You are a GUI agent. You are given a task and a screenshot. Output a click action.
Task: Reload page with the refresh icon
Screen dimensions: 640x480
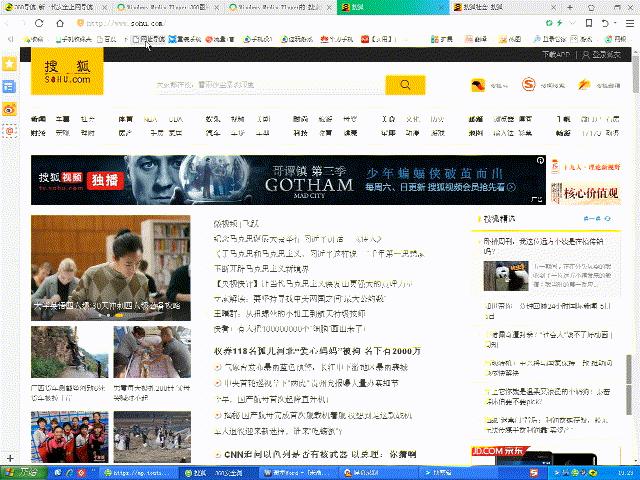click(39, 23)
